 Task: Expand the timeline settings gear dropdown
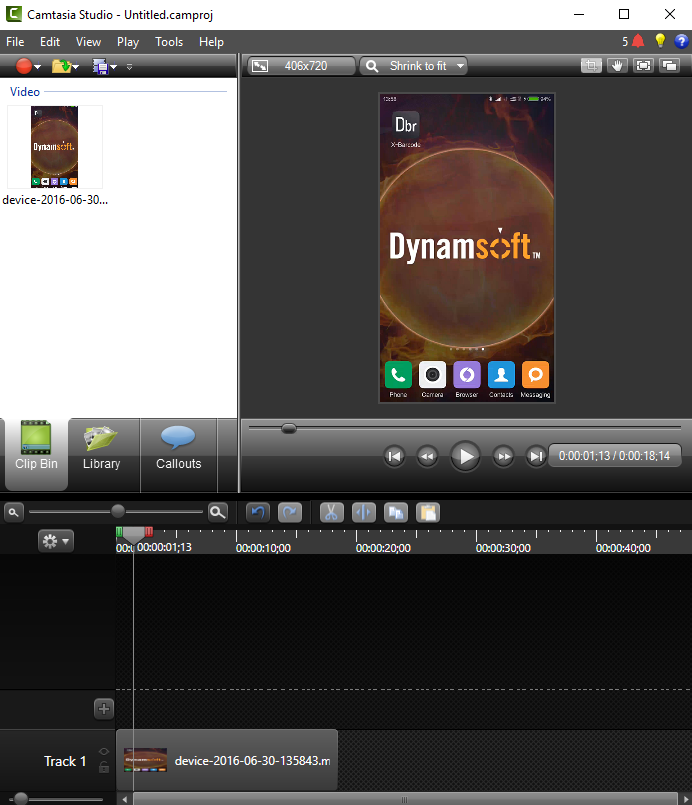click(55, 541)
